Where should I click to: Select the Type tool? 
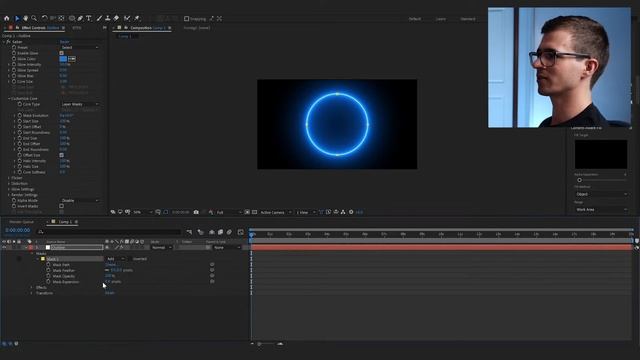coord(89,18)
